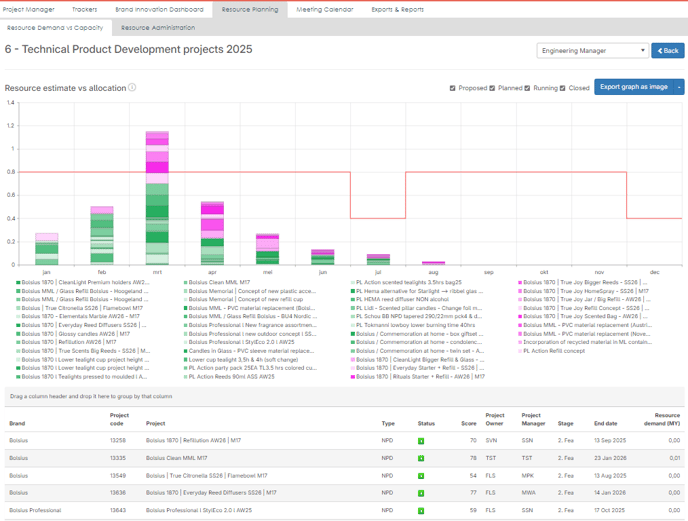The width and height of the screenshot is (688, 521).
Task: Click project True Citronella SS26 Flamebowl row
Action: pos(344,476)
